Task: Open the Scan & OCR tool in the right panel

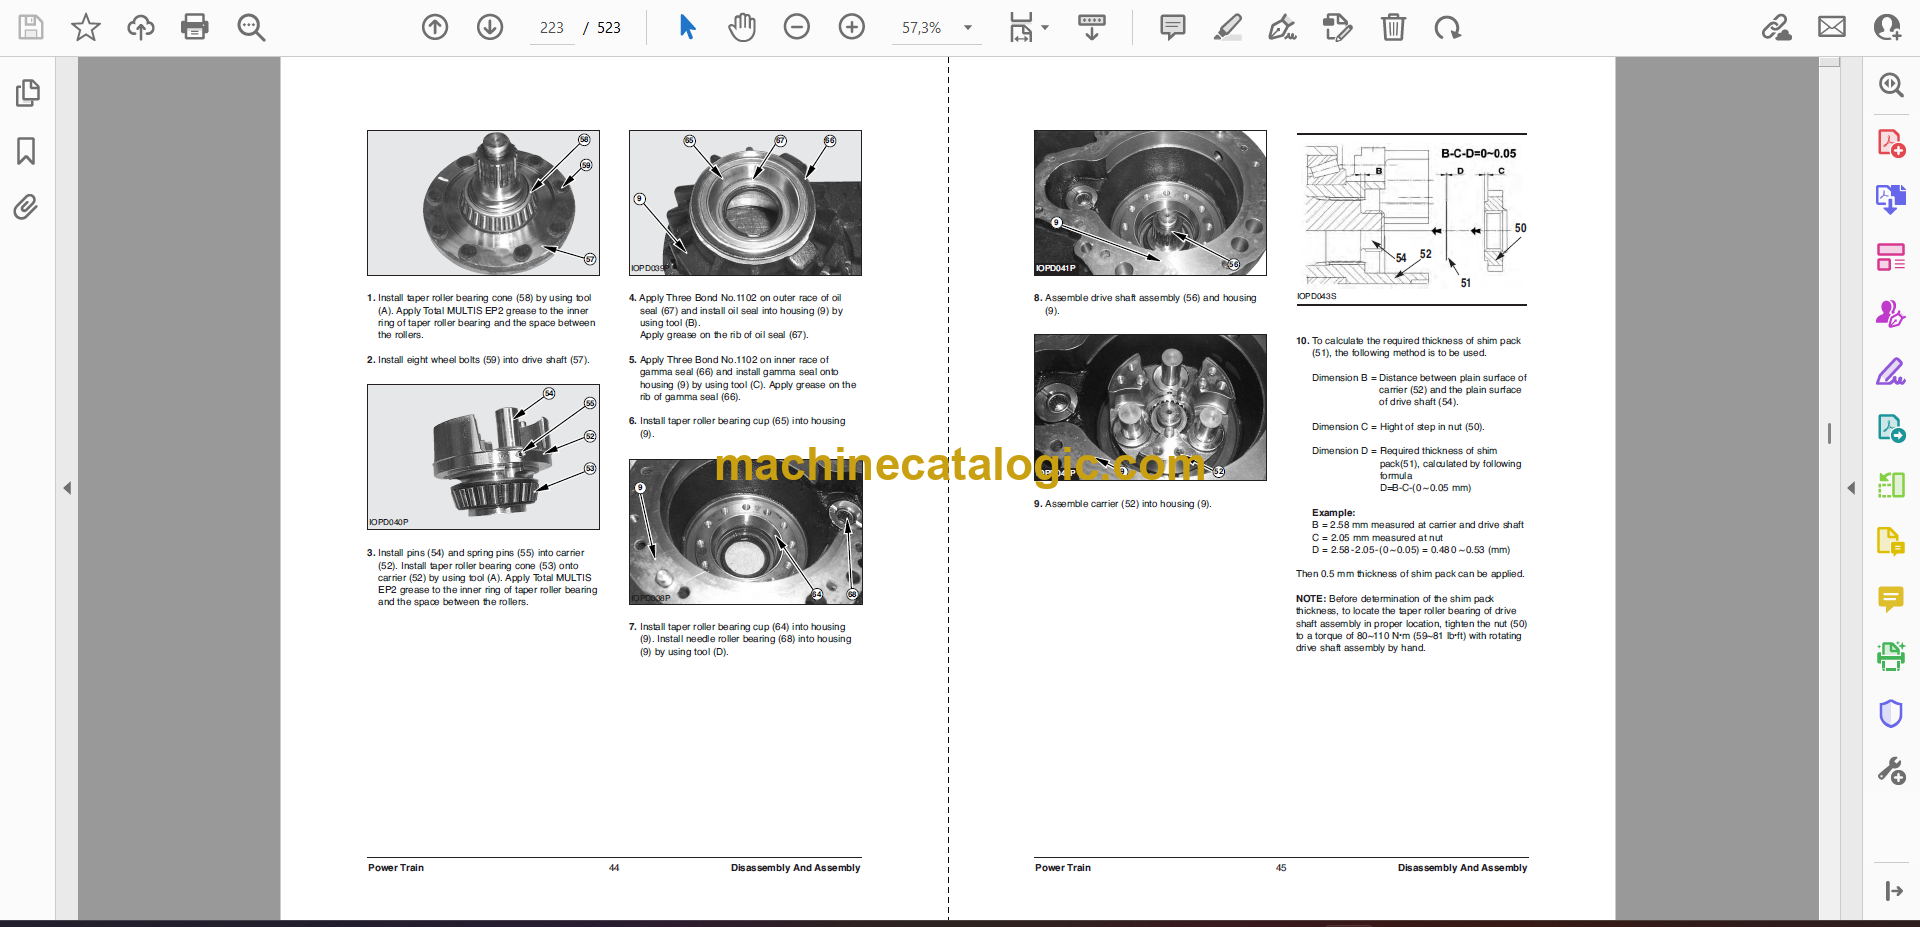Action: pos(1891,656)
